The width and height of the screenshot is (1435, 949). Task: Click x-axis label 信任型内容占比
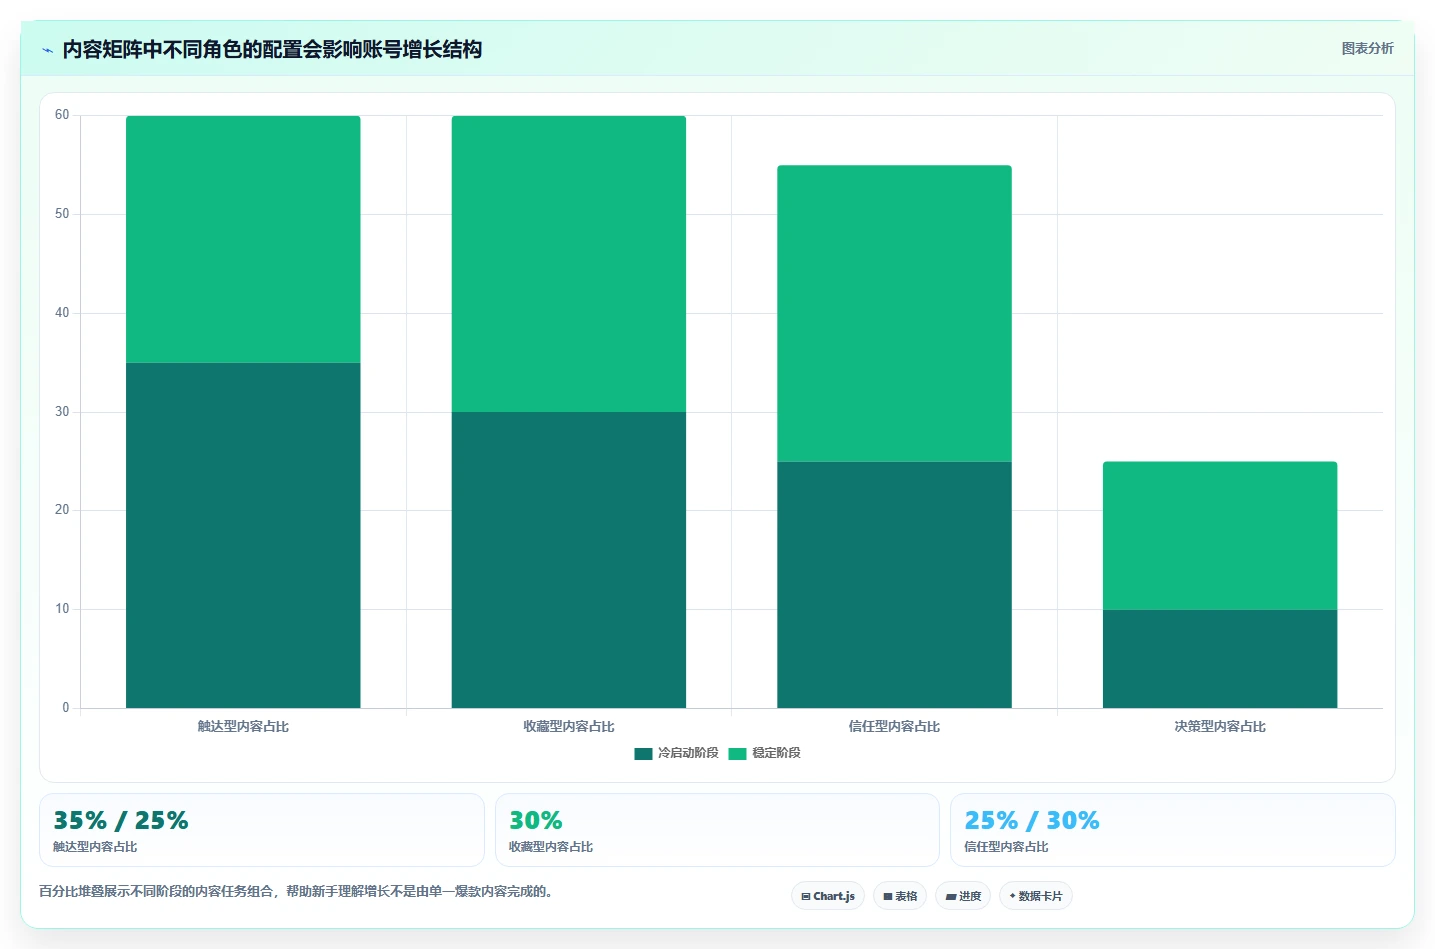894,727
